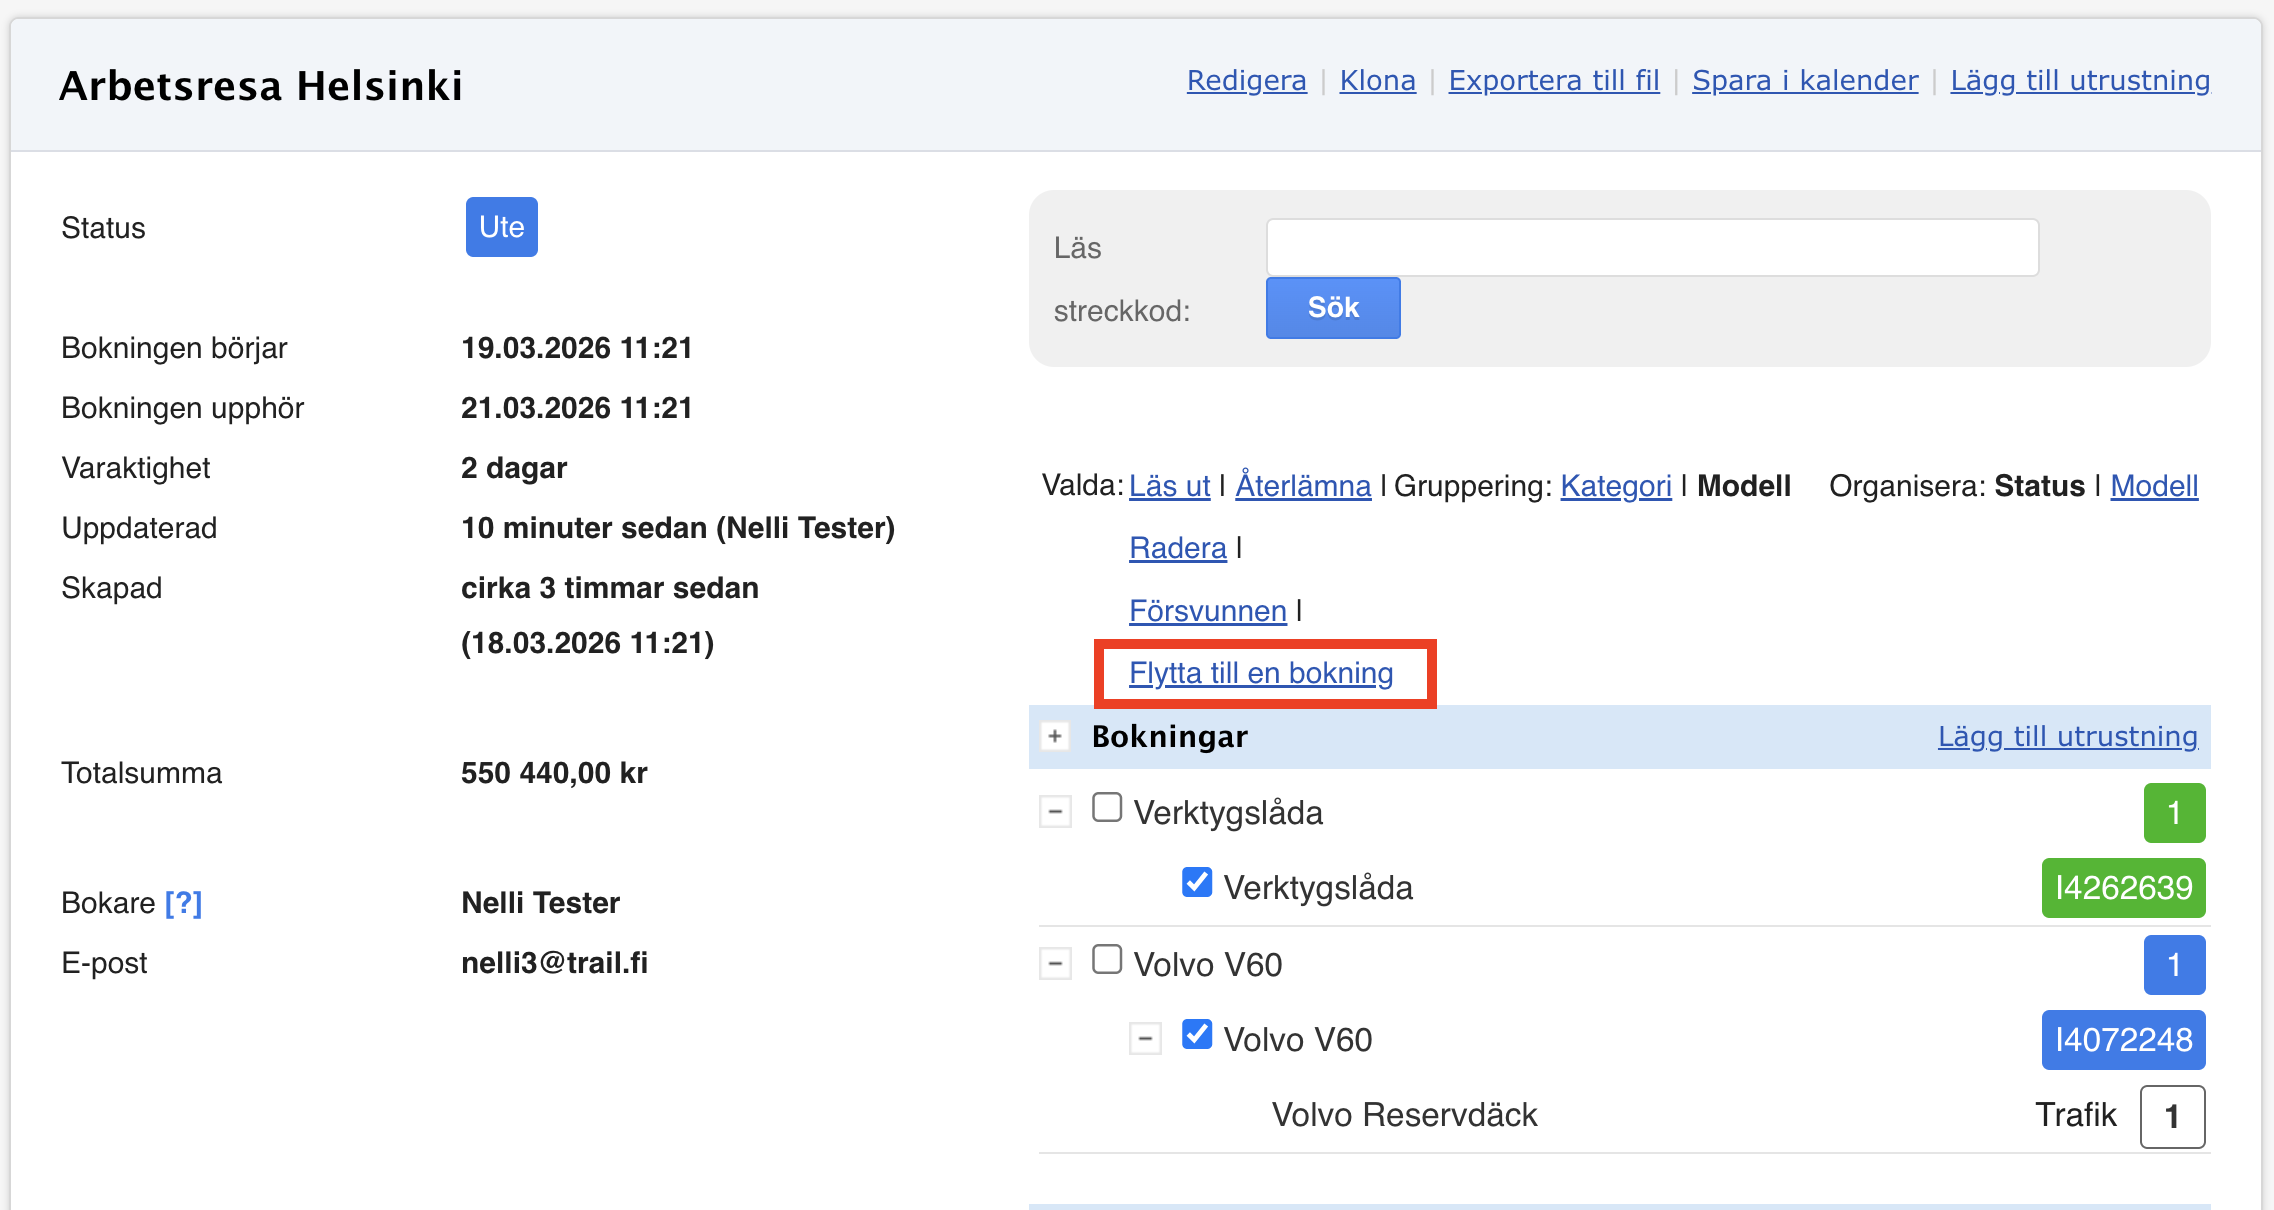
Task: Check the Volvo V60 group checkbox
Action: coord(1106,960)
